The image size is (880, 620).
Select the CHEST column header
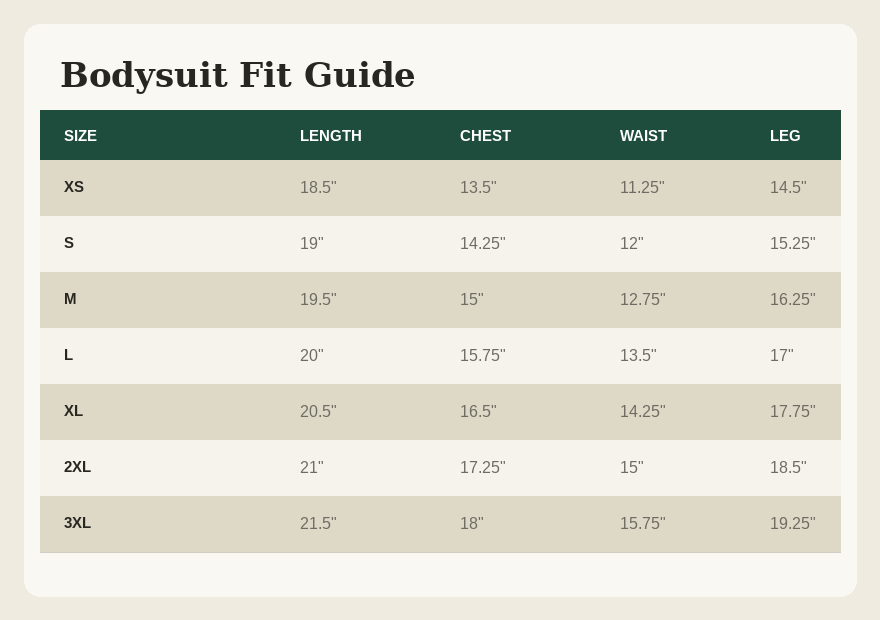click(485, 136)
